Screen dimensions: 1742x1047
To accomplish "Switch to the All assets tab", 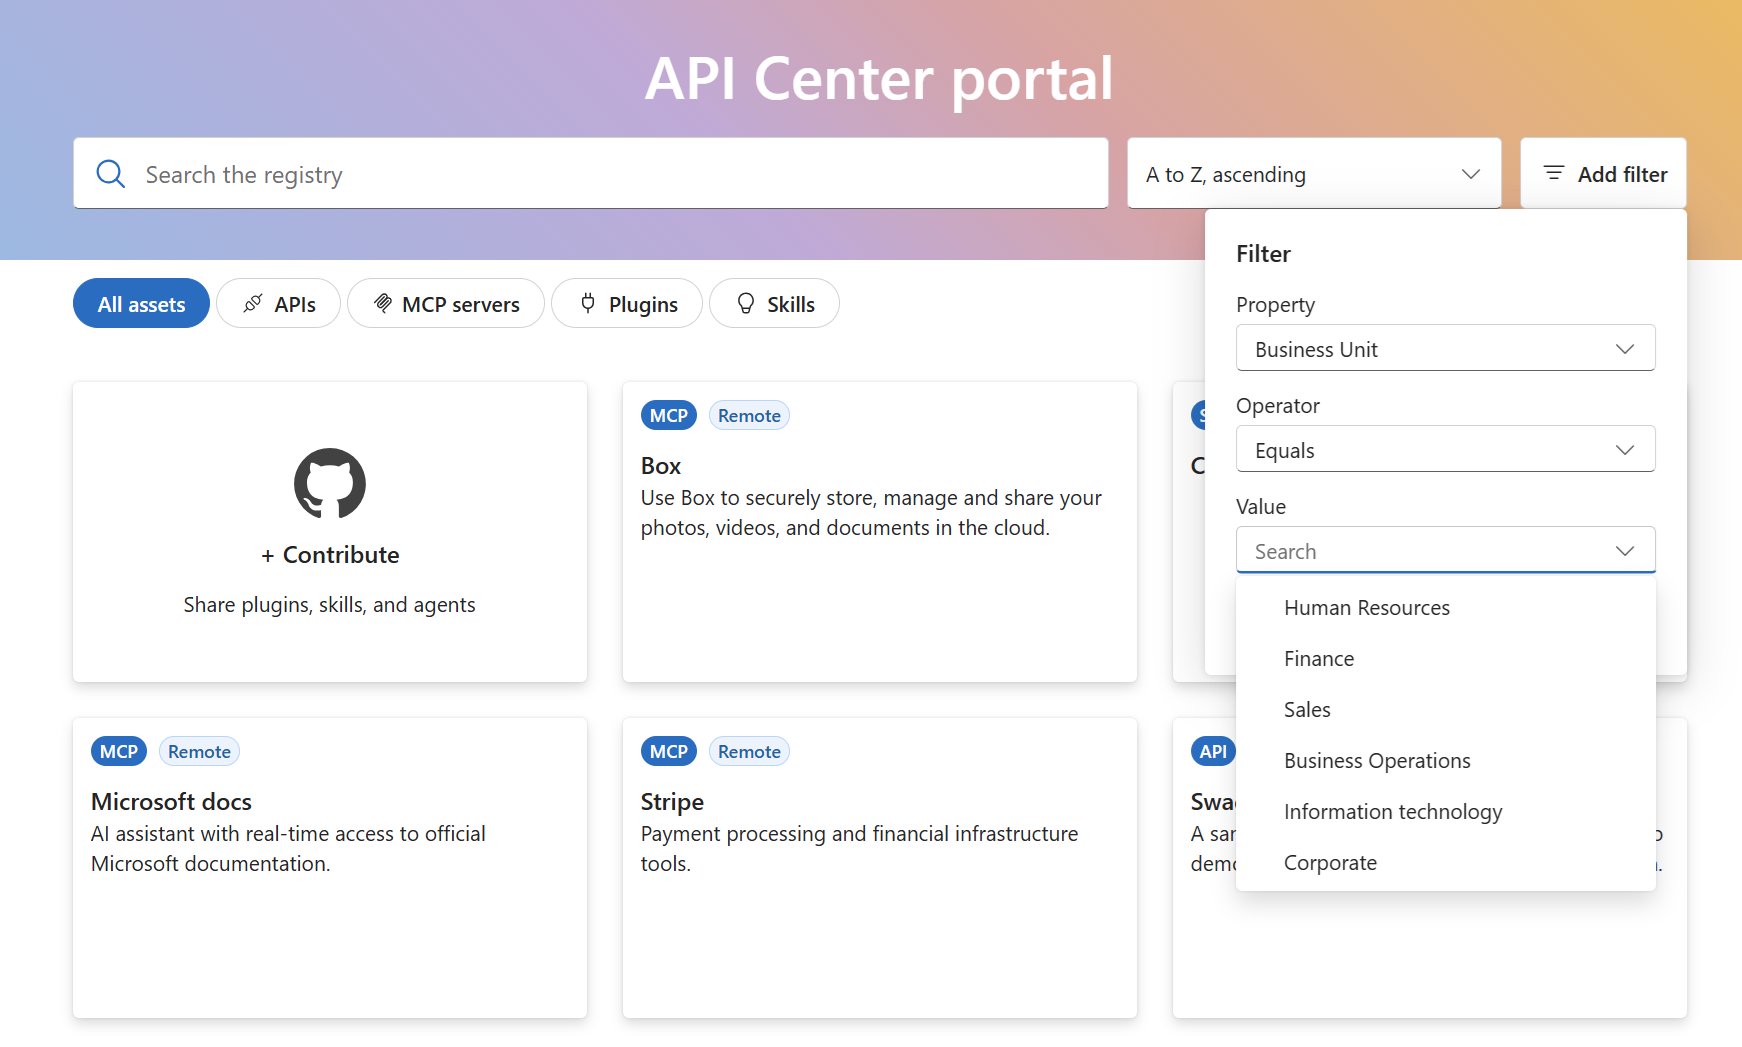I will pyautogui.click(x=141, y=303).
